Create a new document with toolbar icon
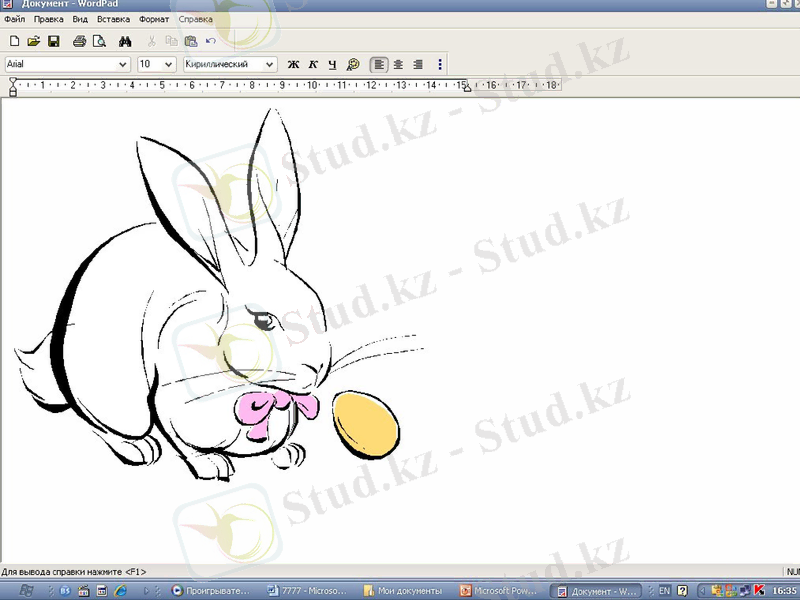 click(x=14, y=41)
